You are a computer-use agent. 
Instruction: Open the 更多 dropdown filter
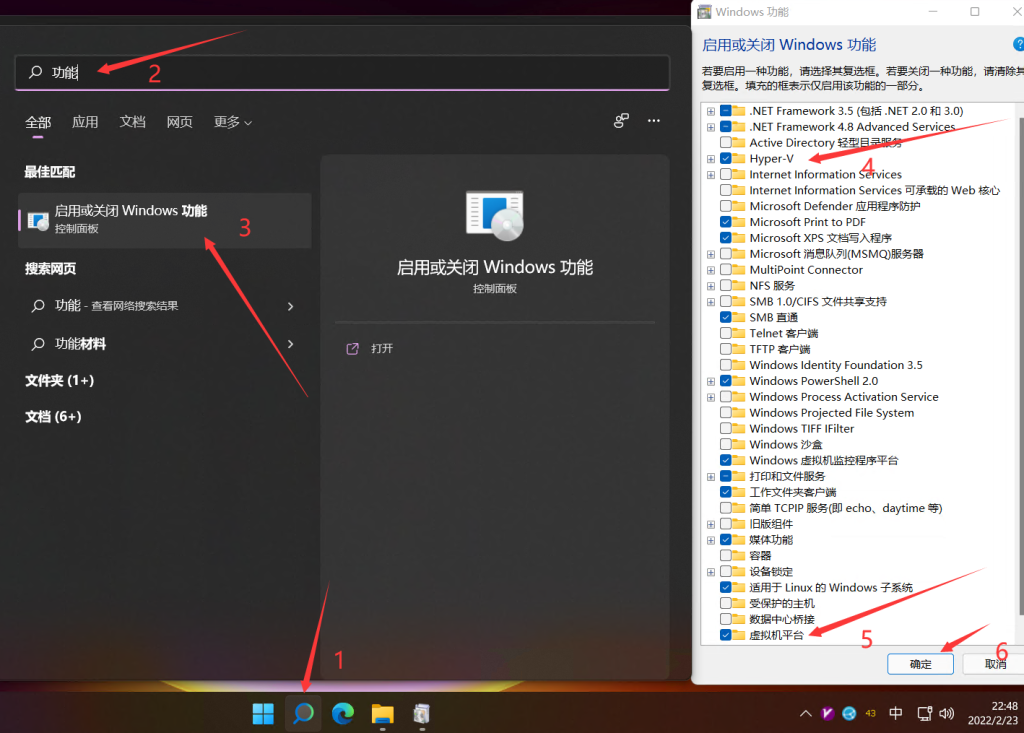[x=232, y=122]
